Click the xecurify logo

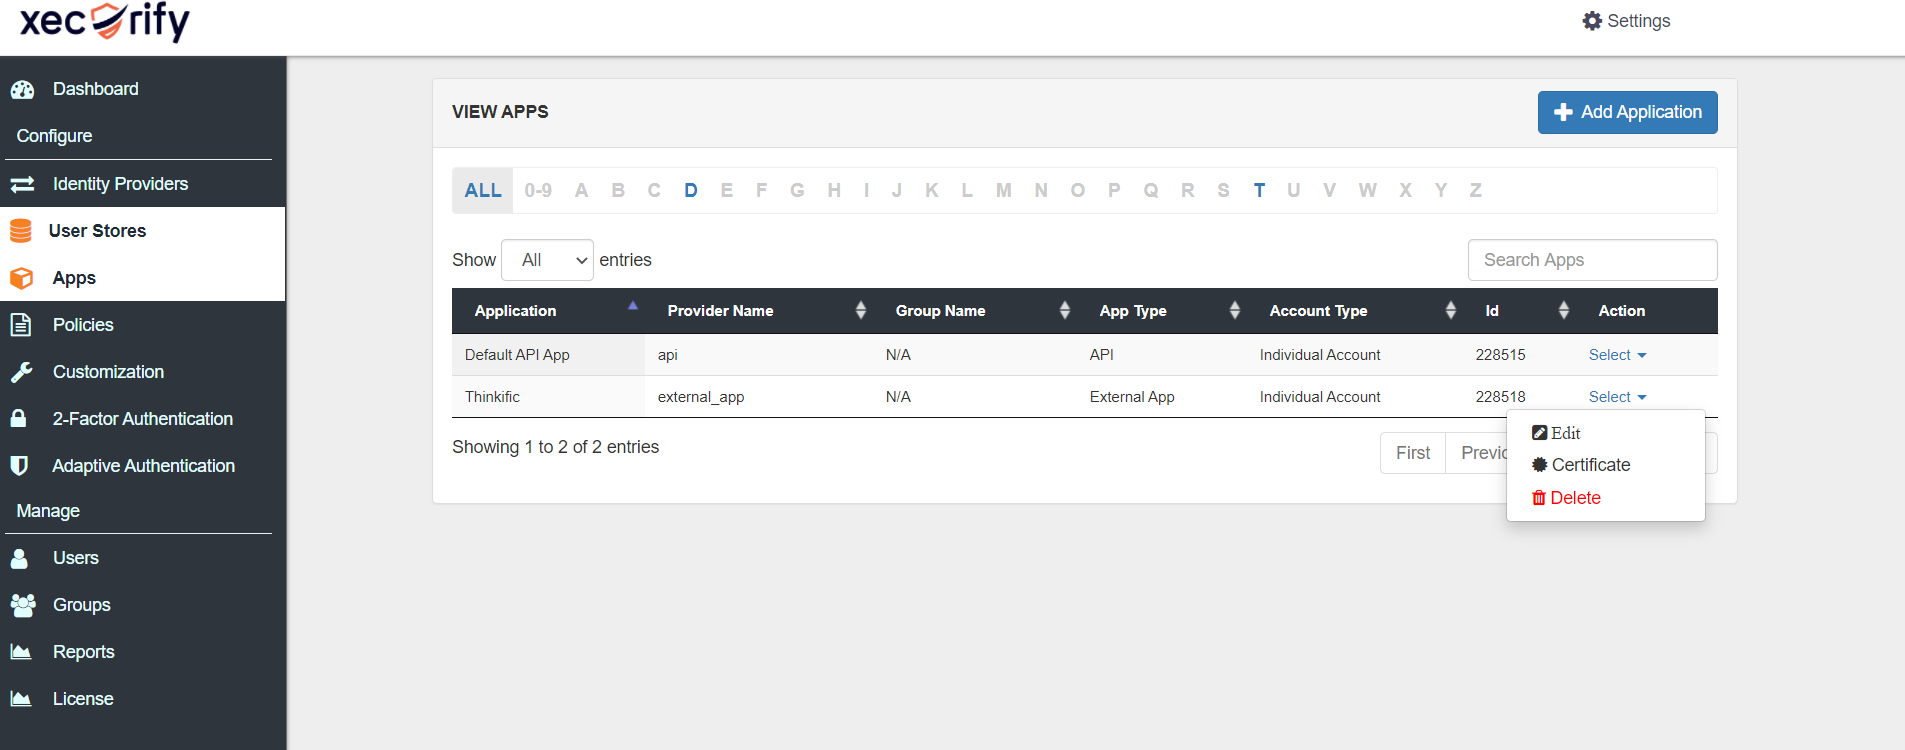point(105,22)
